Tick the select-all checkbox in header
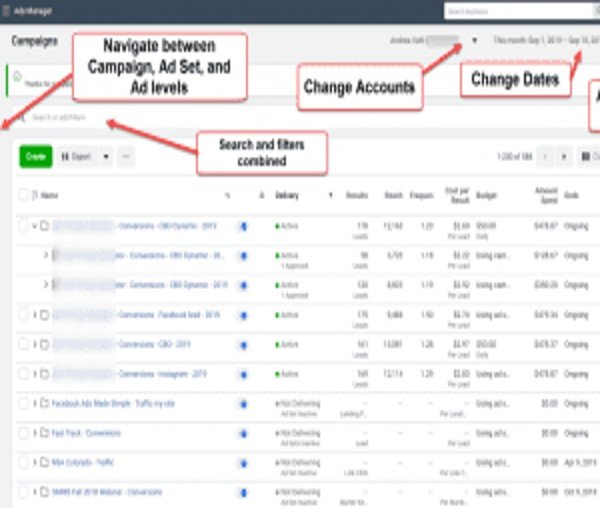Screen dimensions: 600x508 point(23,195)
